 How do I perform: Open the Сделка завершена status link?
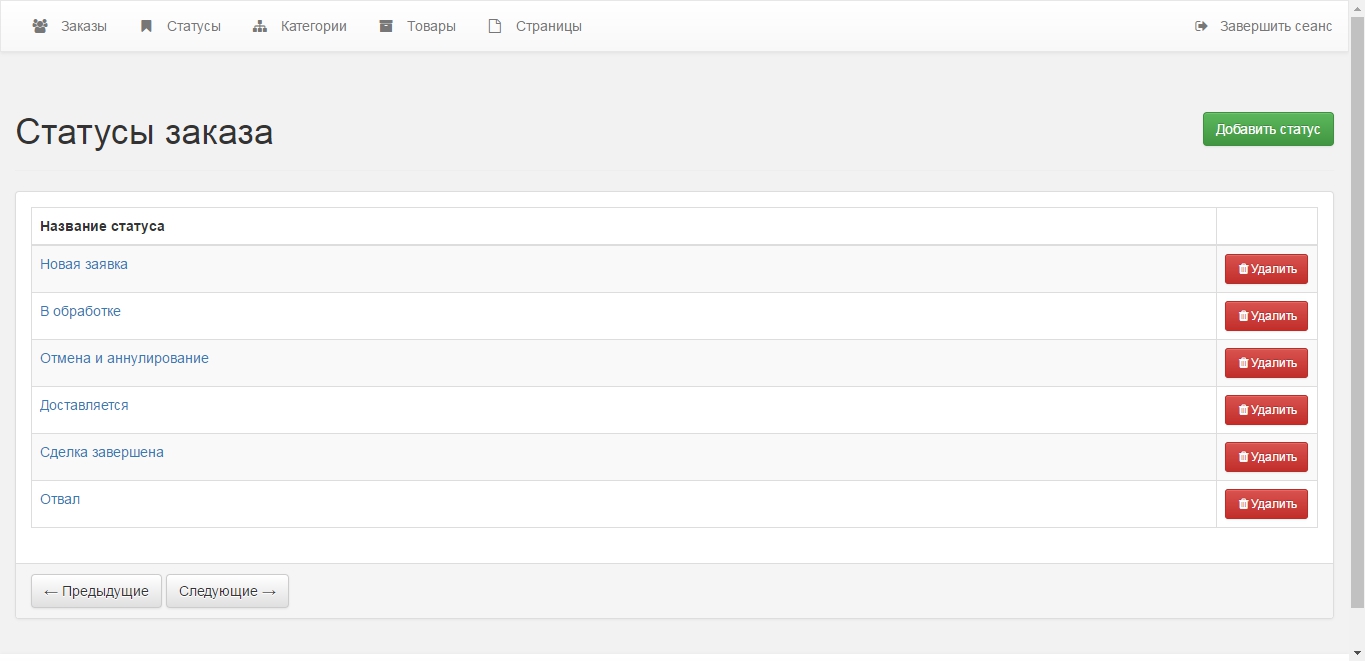pos(102,452)
